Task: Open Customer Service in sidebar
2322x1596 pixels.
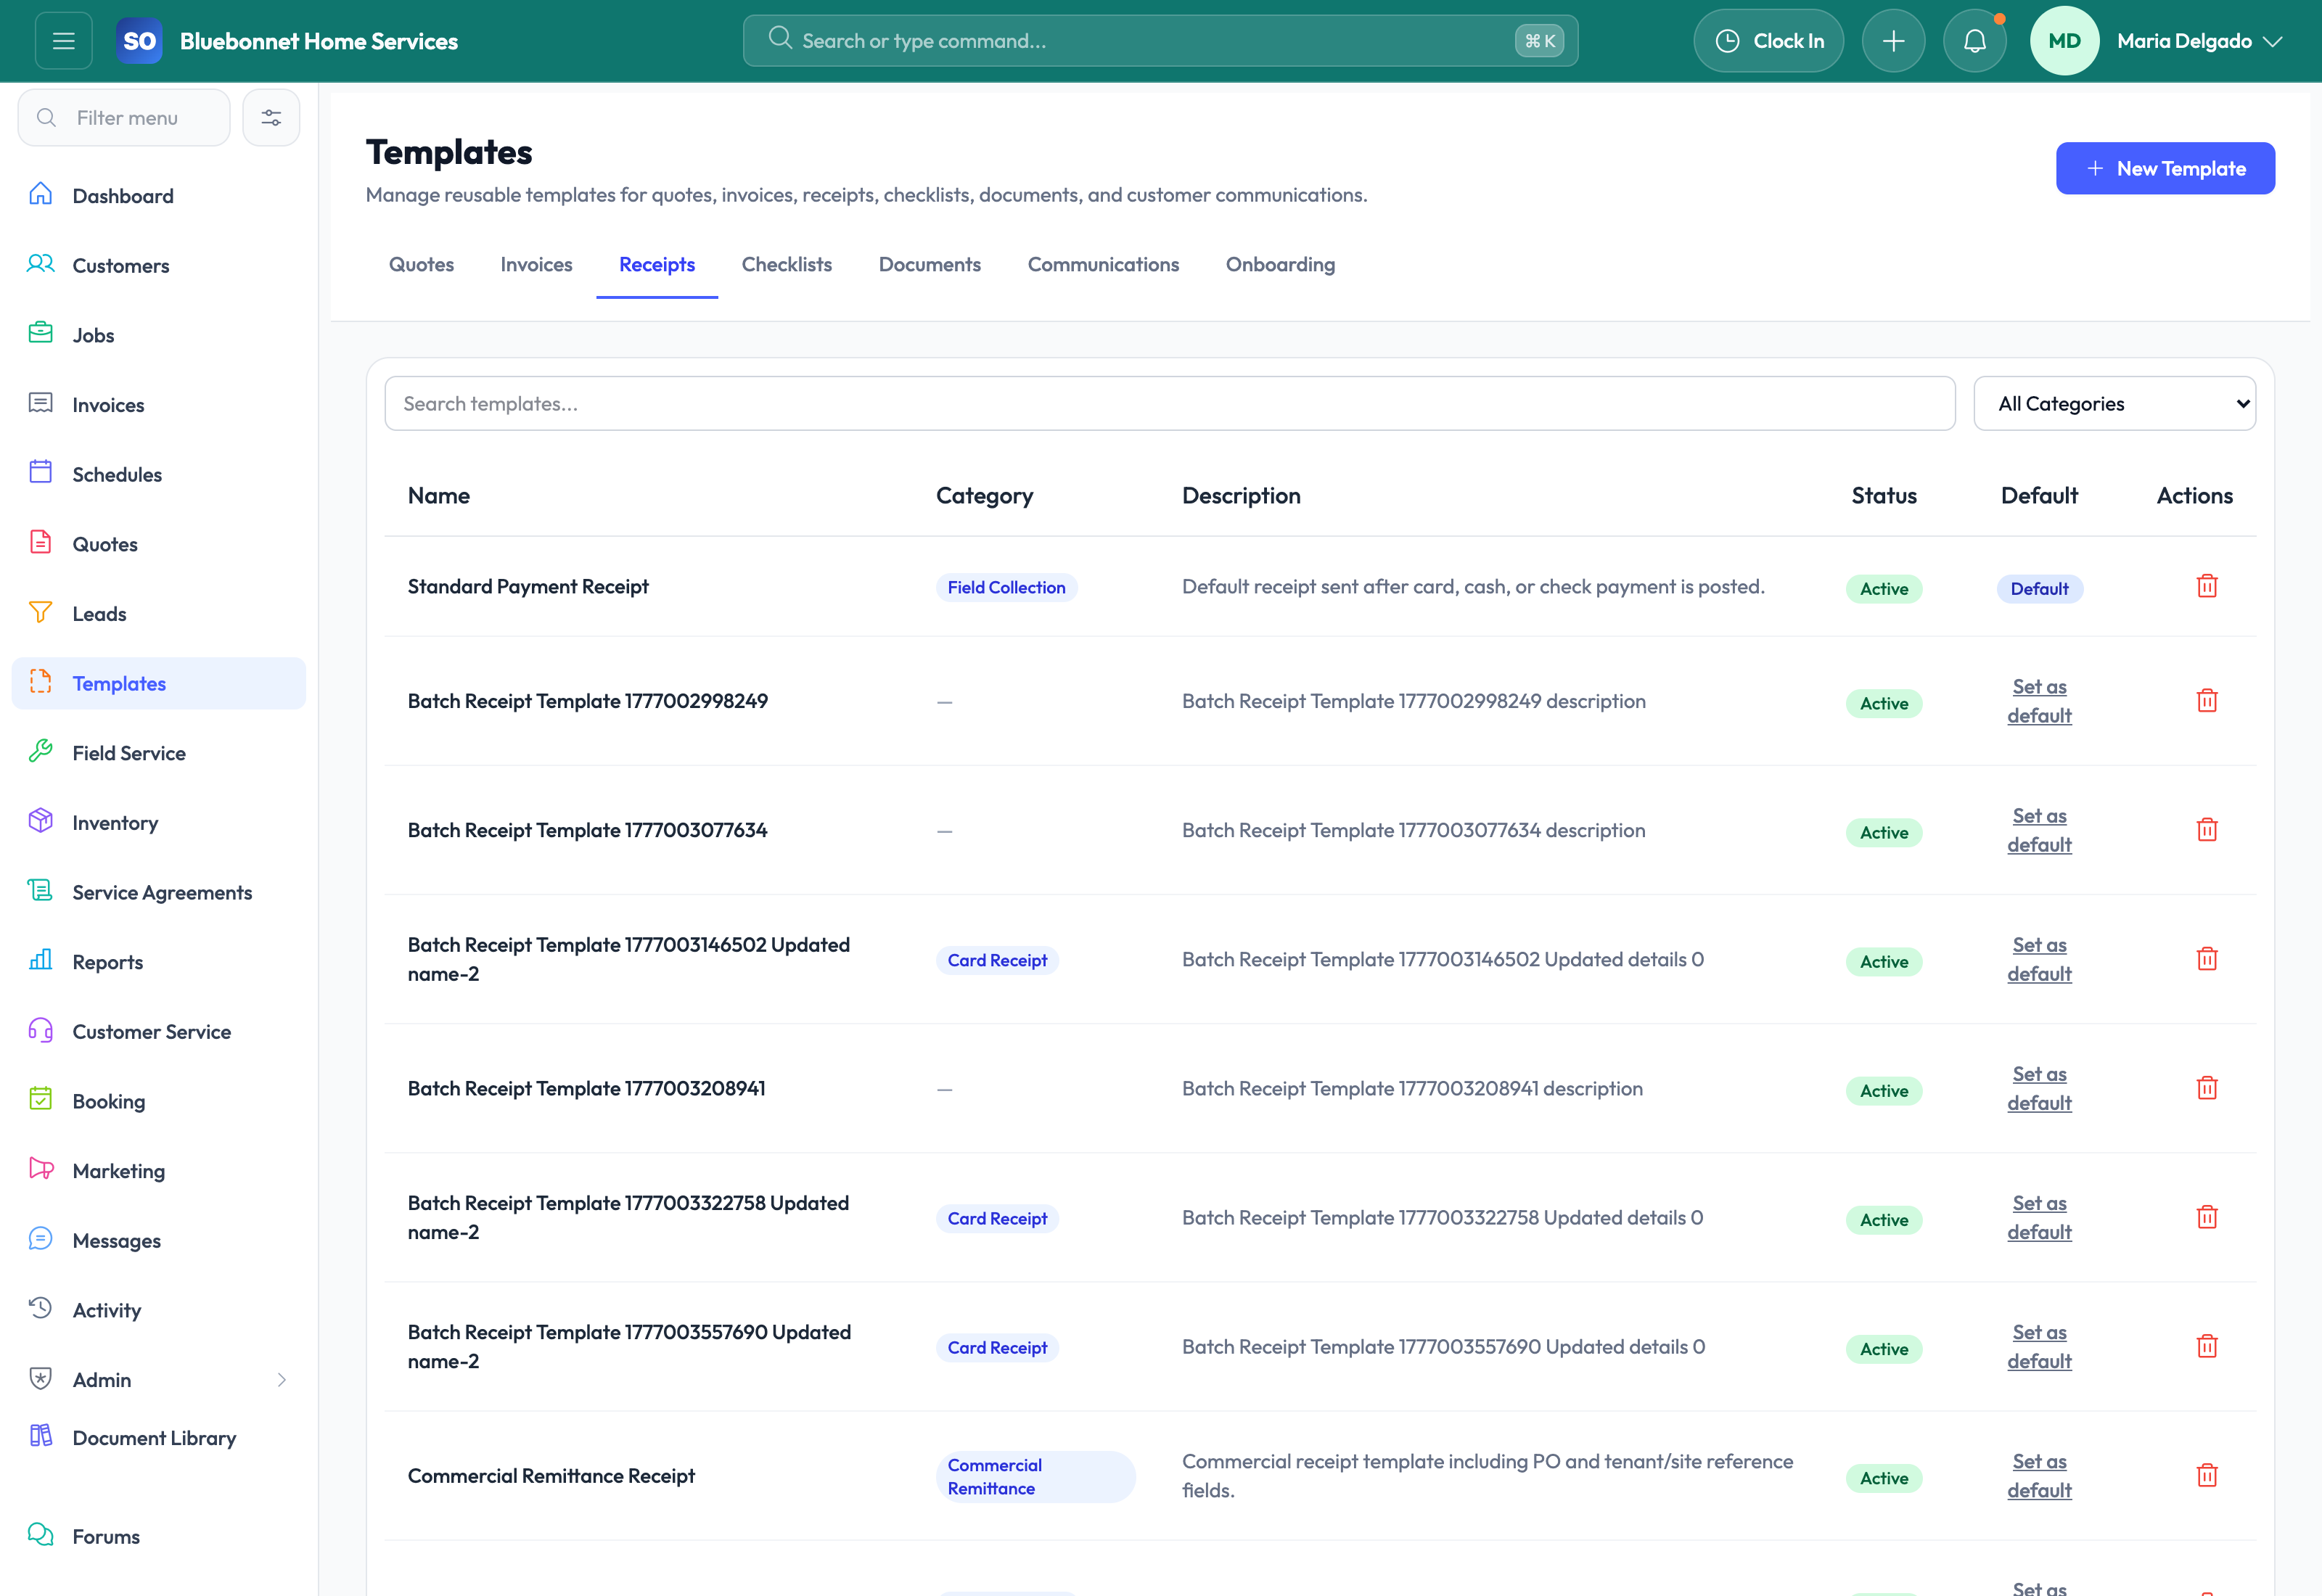Action: click(159, 1032)
